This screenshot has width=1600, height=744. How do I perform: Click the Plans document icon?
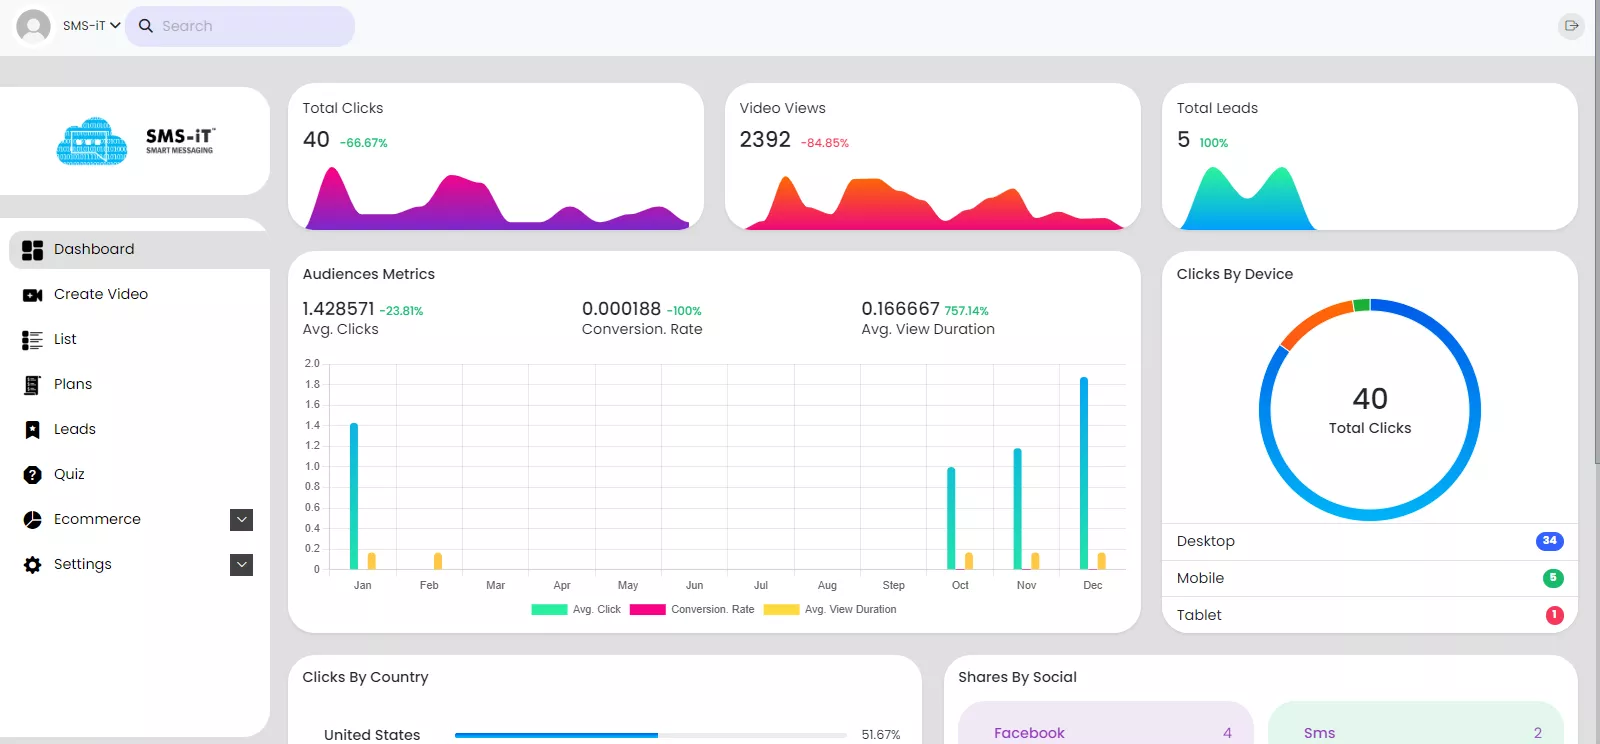(x=32, y=385)
